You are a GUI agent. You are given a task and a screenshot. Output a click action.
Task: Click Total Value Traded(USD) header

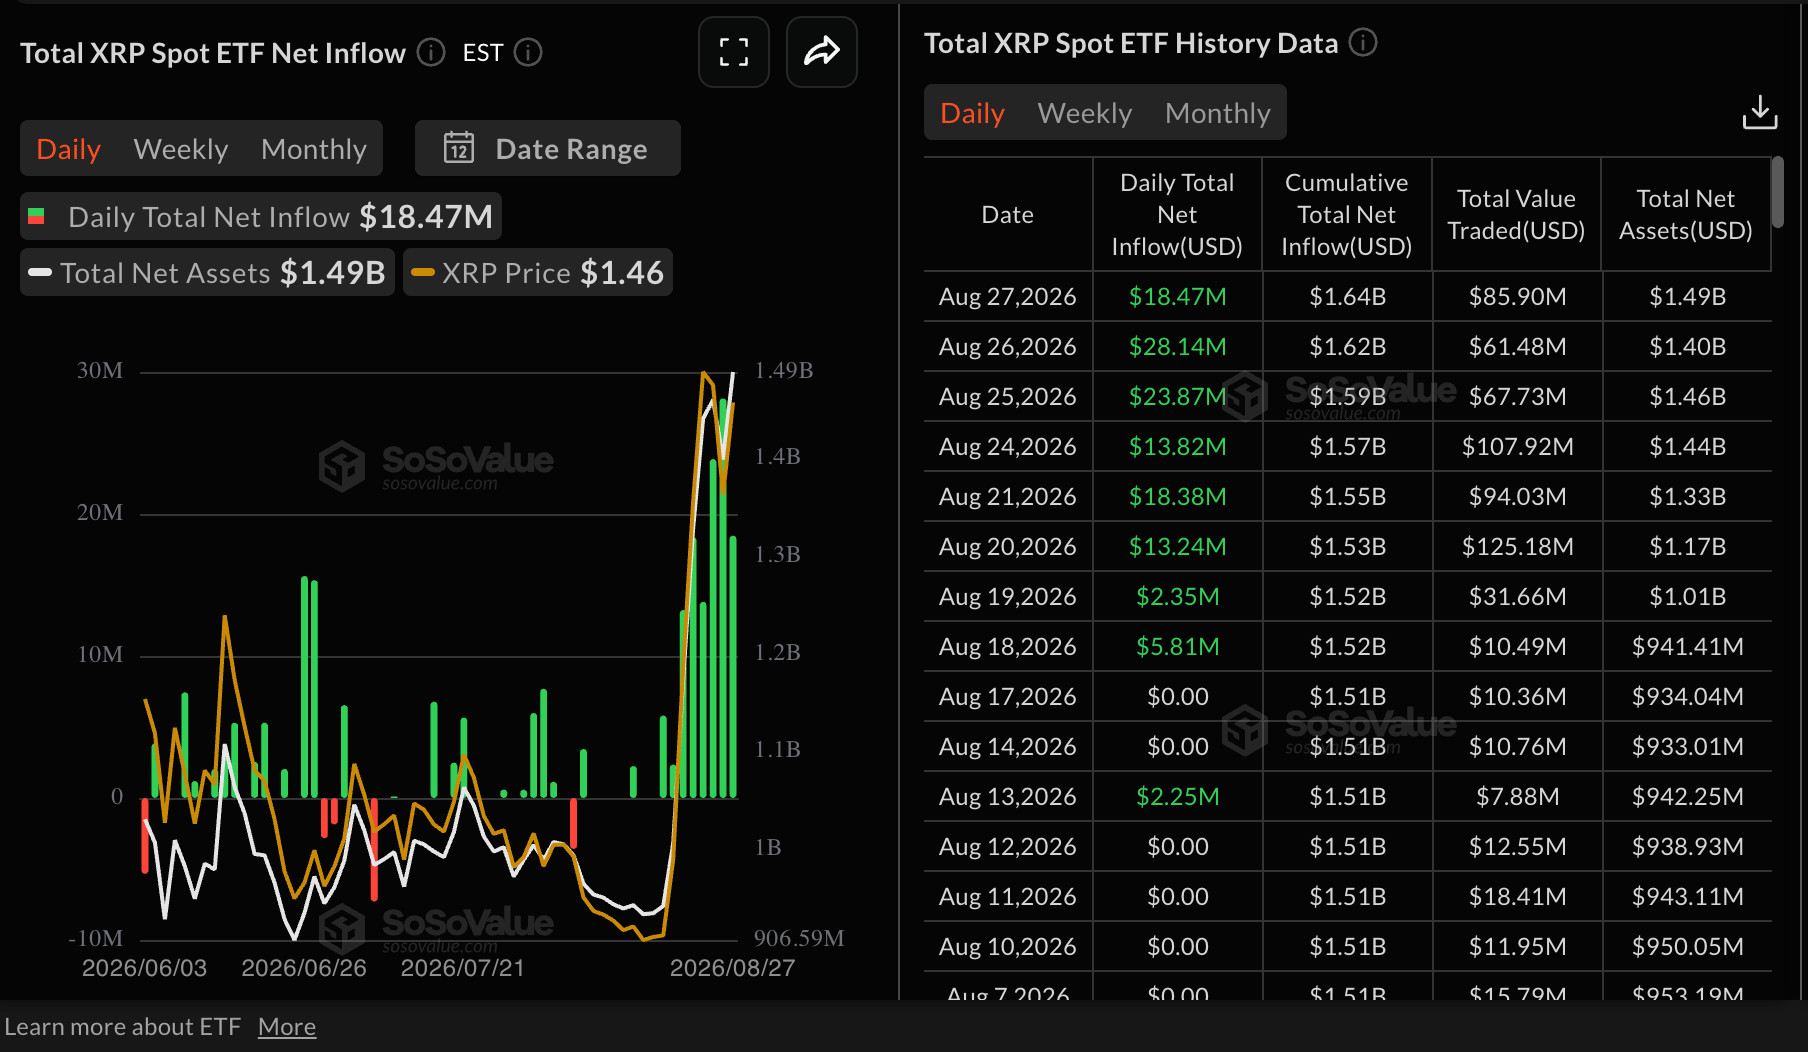tap(1516, 214)
